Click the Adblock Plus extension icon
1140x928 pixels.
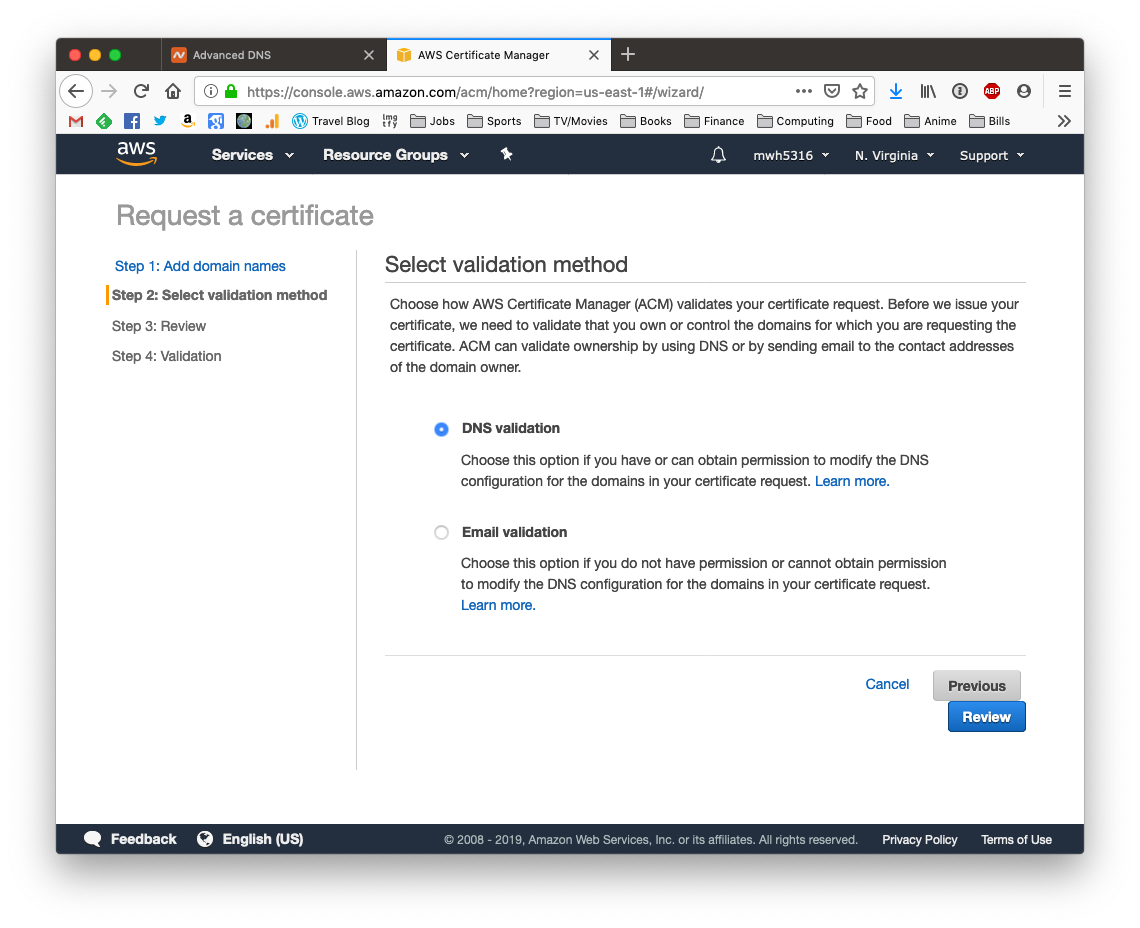(992, 91)
